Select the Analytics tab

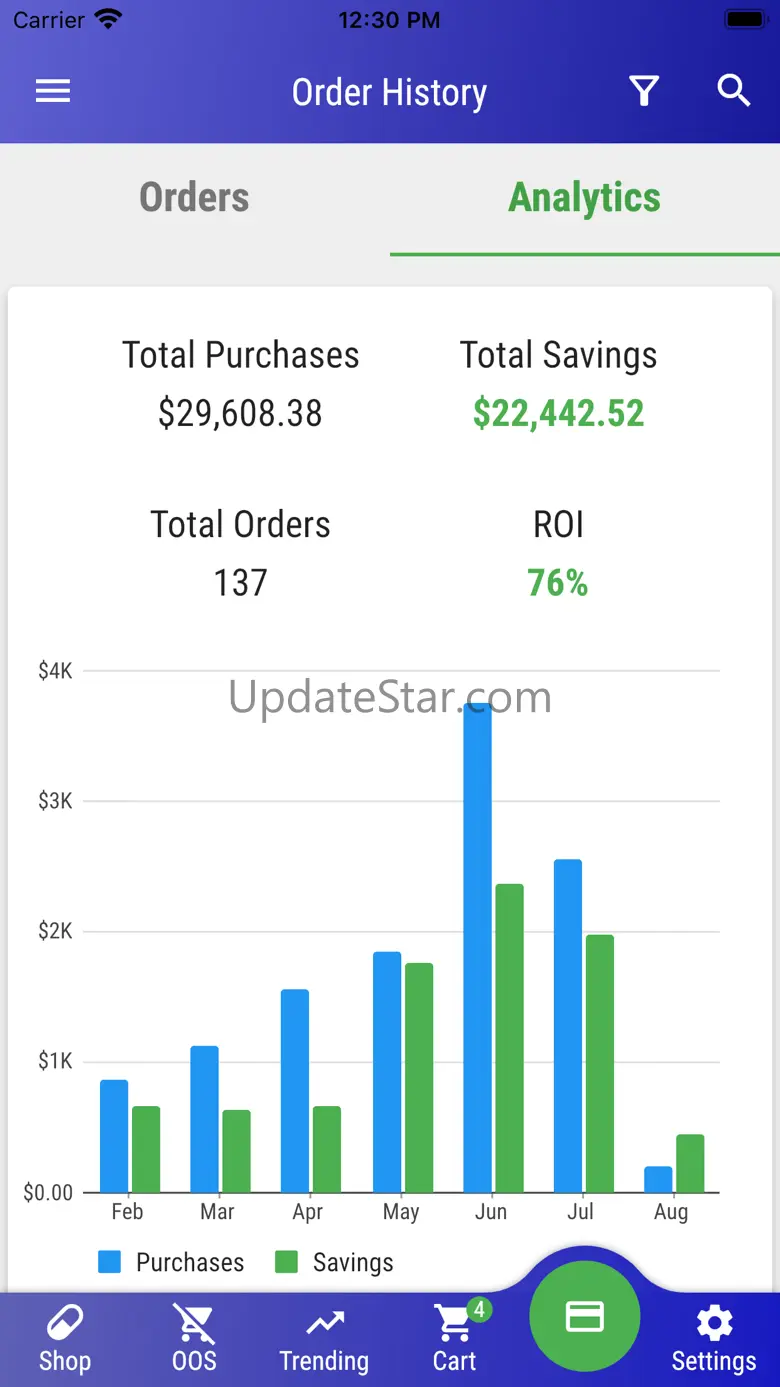click(585, 198)
